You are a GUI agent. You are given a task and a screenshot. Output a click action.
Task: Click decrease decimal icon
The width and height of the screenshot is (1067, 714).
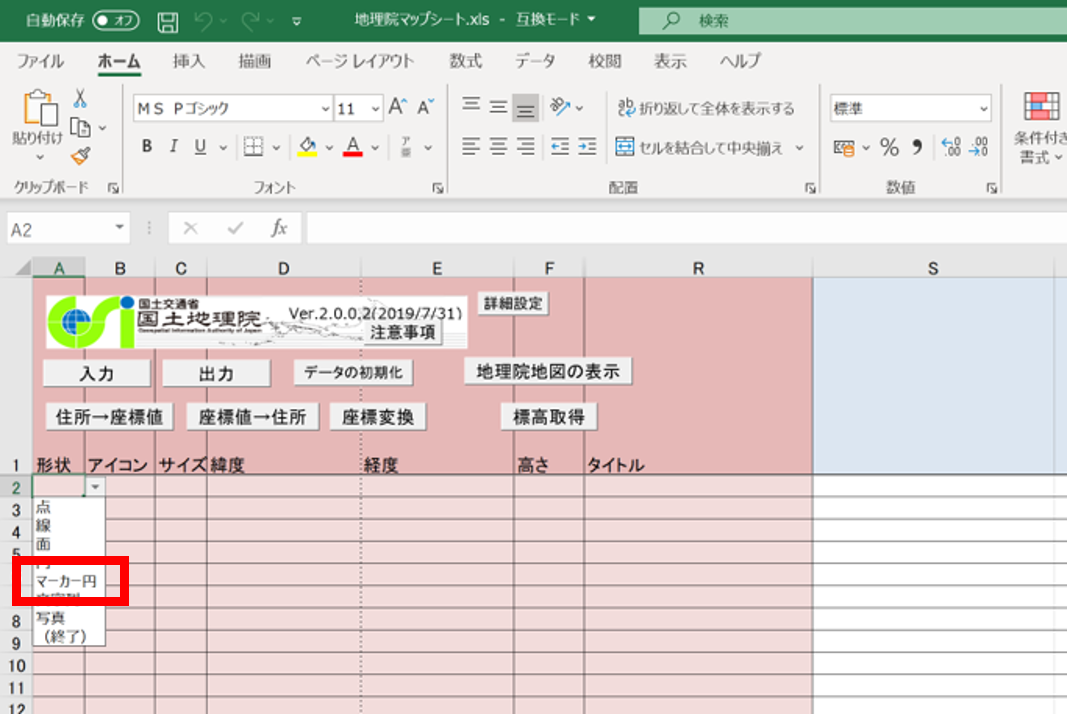pos(979,147)
